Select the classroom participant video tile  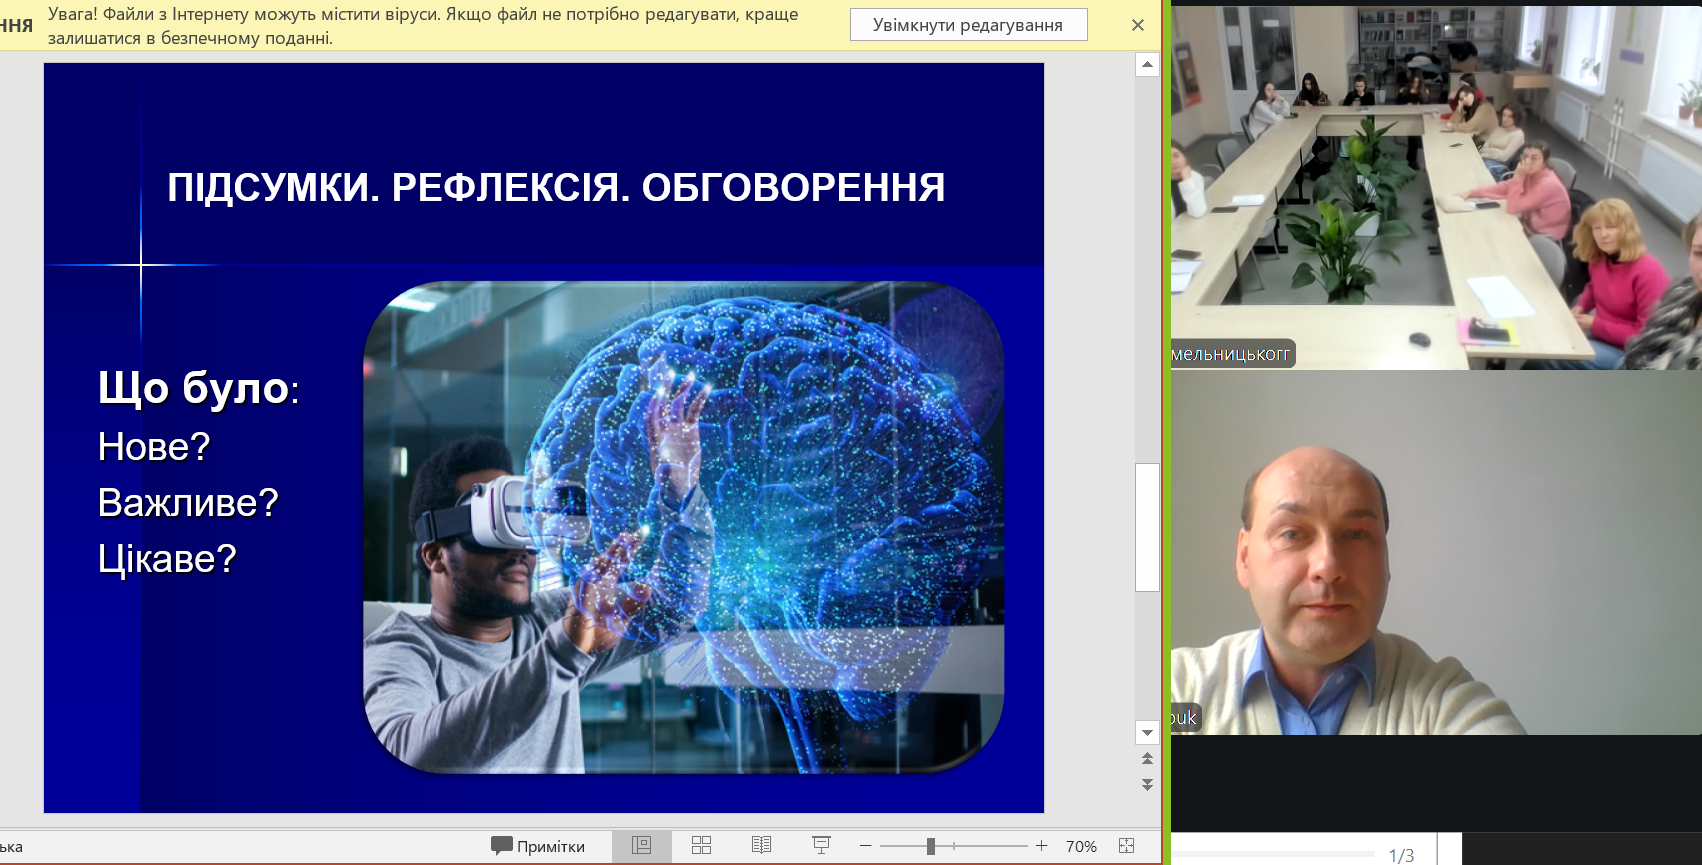(x=1436, y=187)
